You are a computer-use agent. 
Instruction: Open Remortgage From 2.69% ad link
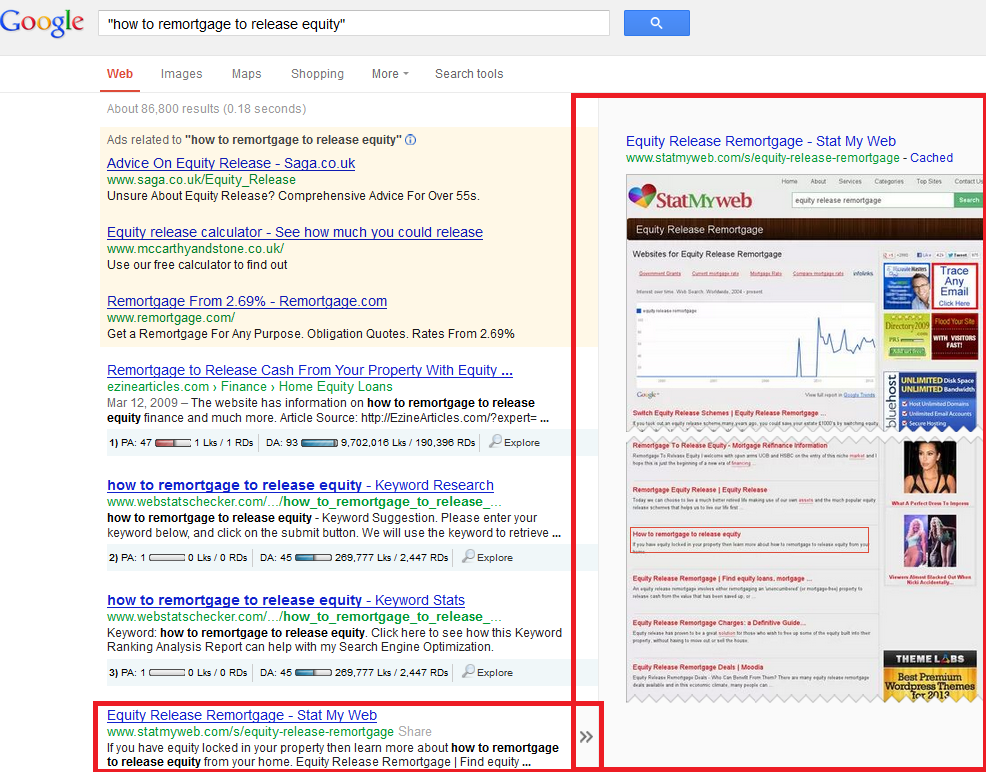click(x=247, y=301)
